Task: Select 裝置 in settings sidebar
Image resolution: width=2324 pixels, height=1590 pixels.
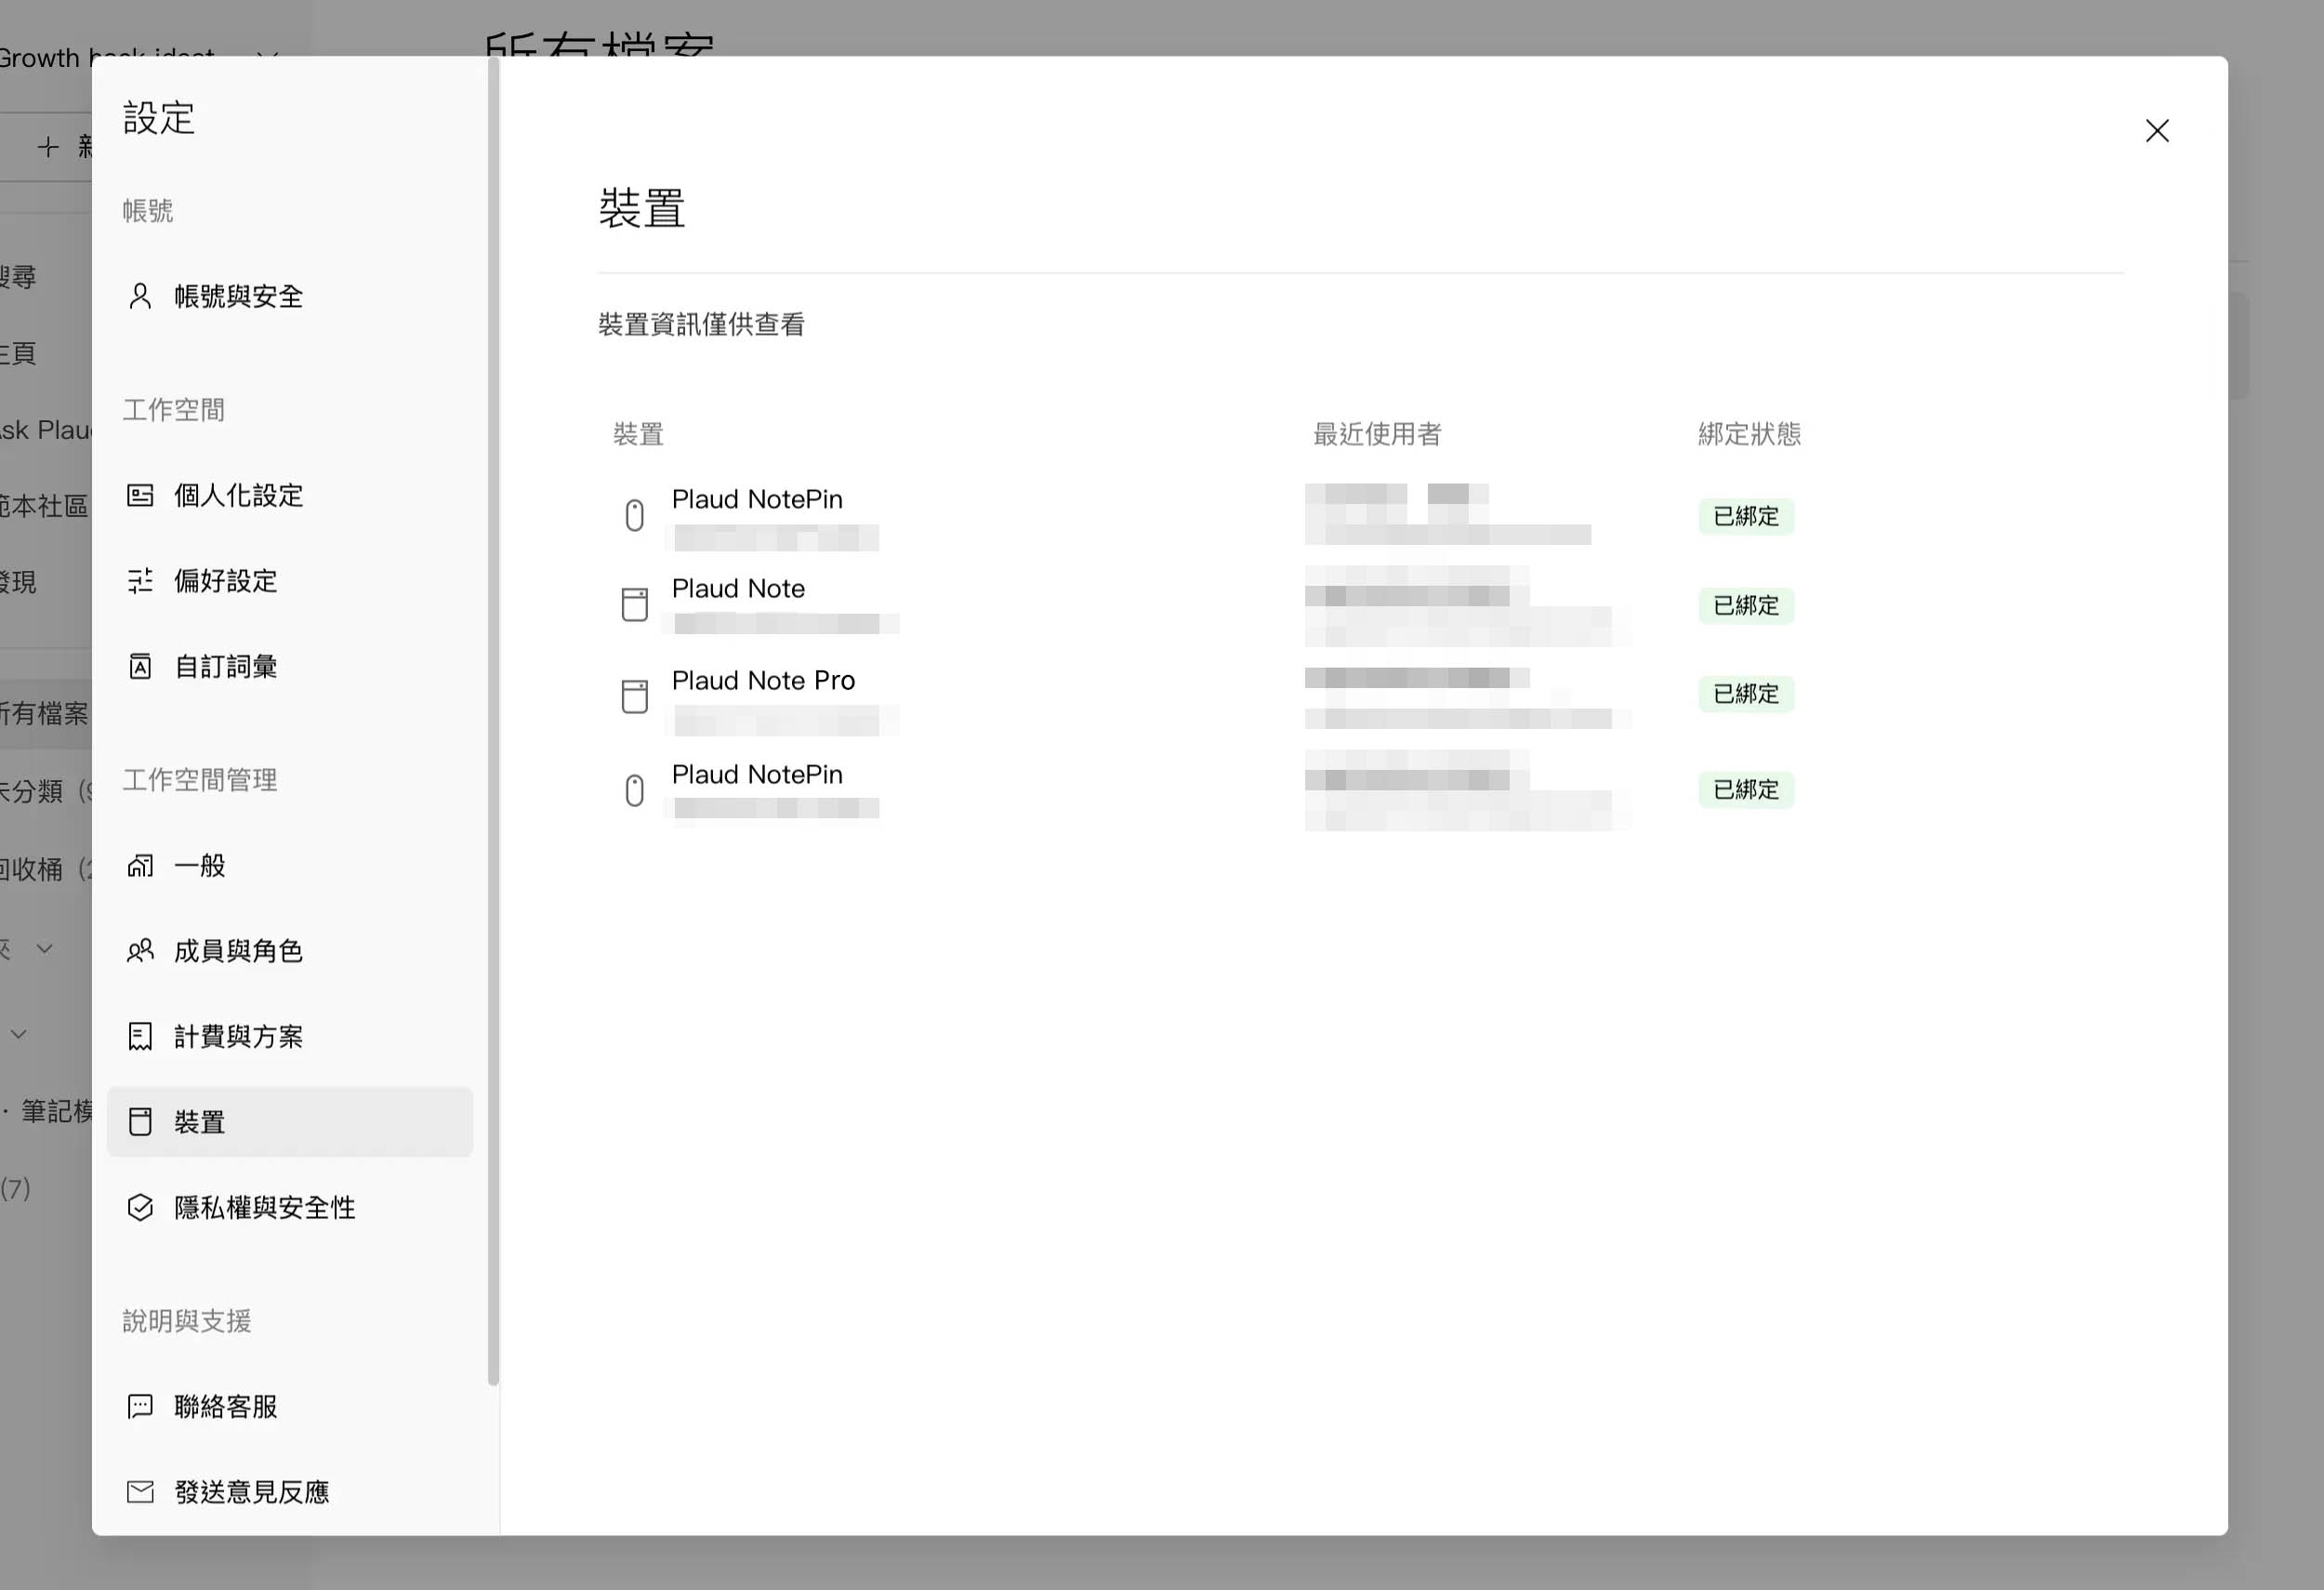Action: coord(289,1122)
